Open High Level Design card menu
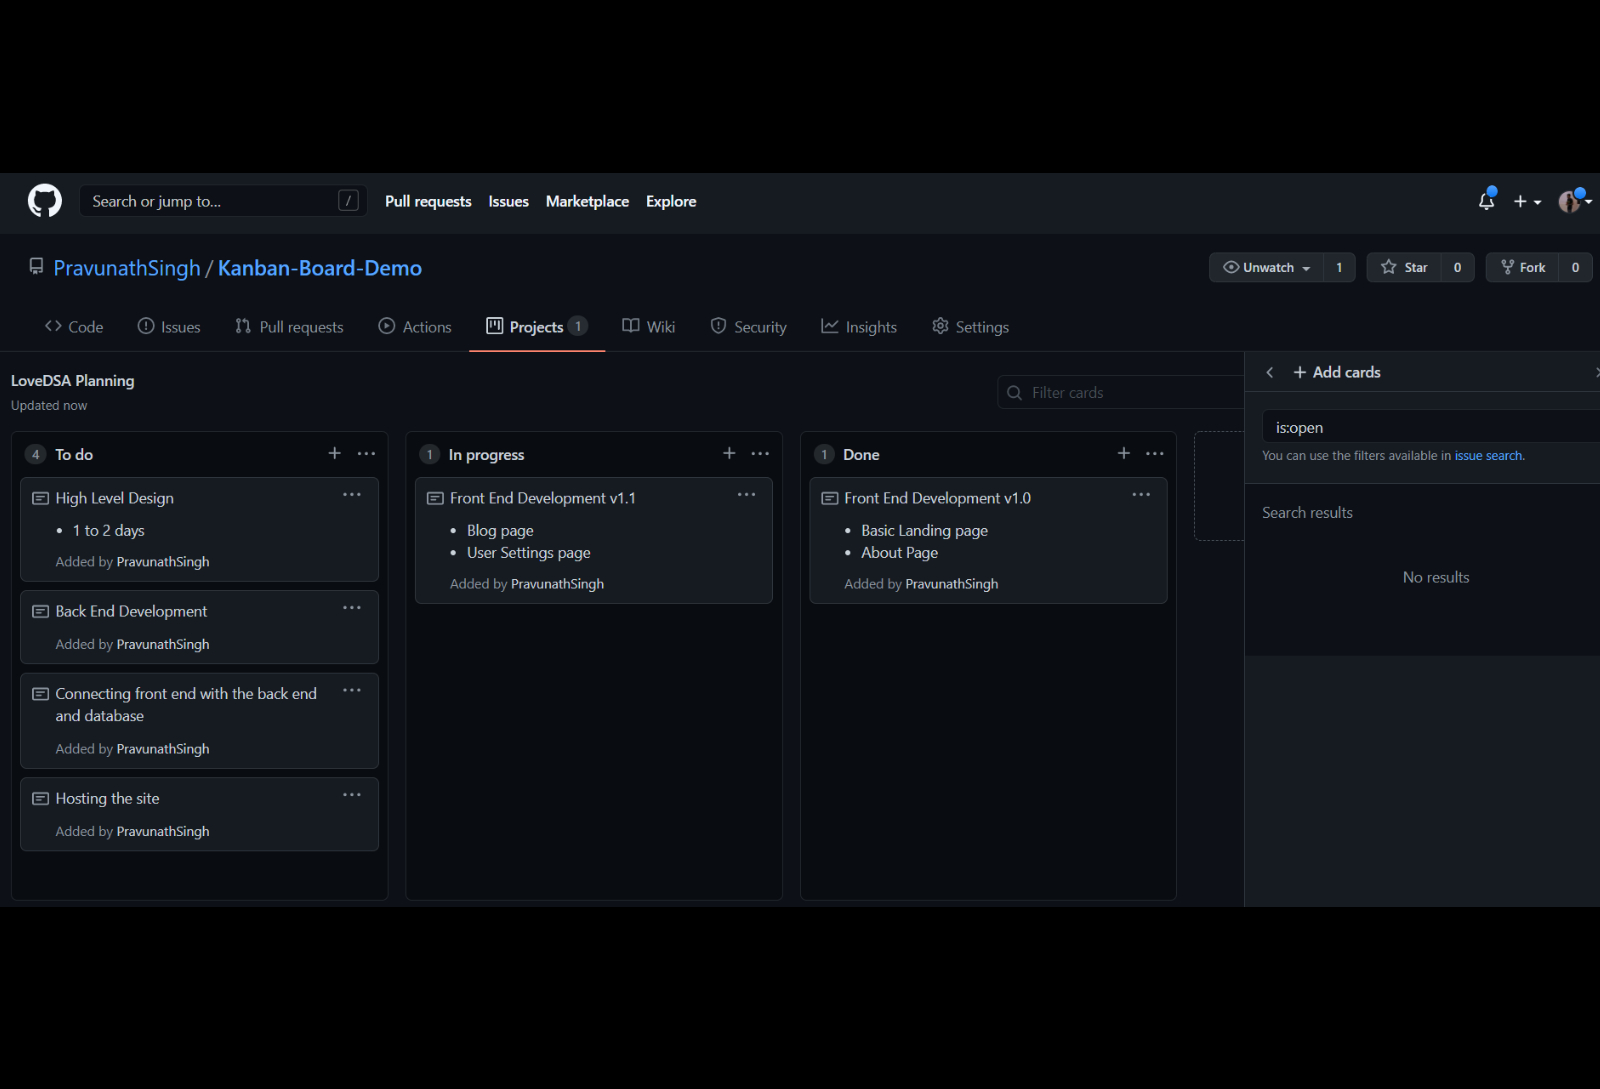Screen dimensions: 1600x1089 pos(352,495)
